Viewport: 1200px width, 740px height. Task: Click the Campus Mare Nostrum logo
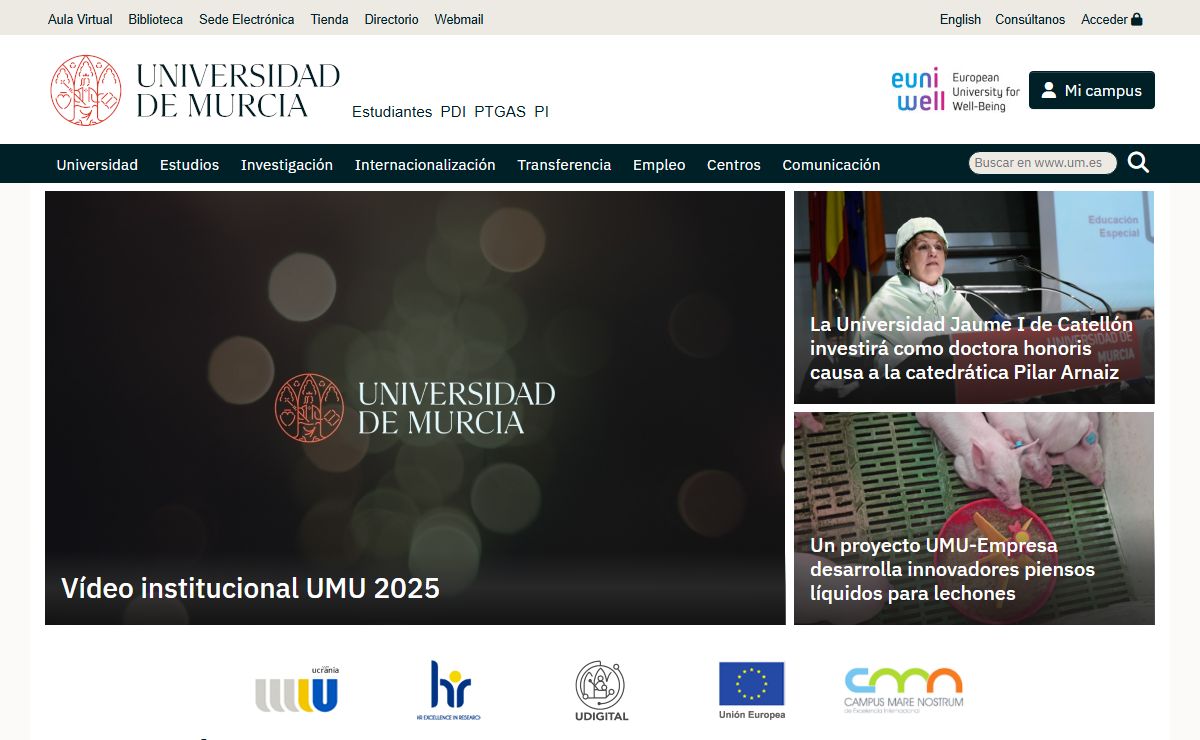point(903,690)
